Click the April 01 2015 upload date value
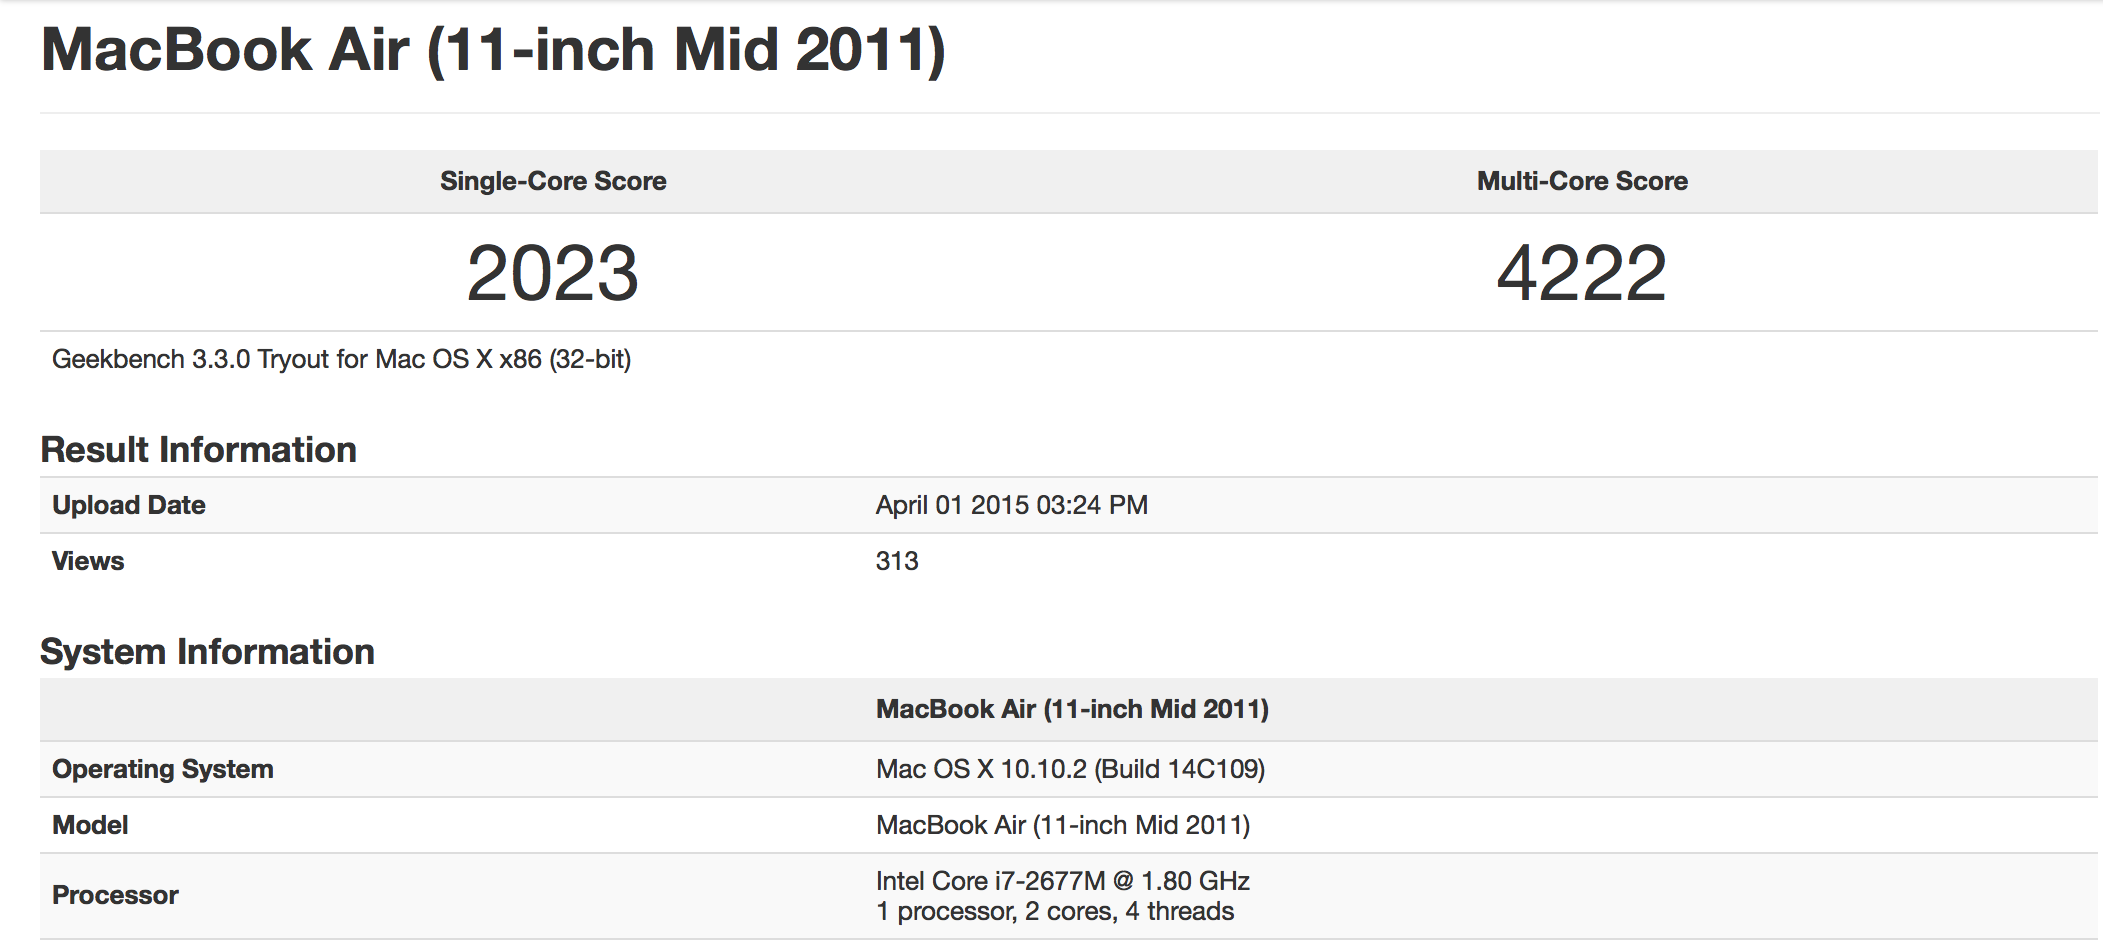Viewport: 2103px width, 941px height. (x=1012, y=505)
